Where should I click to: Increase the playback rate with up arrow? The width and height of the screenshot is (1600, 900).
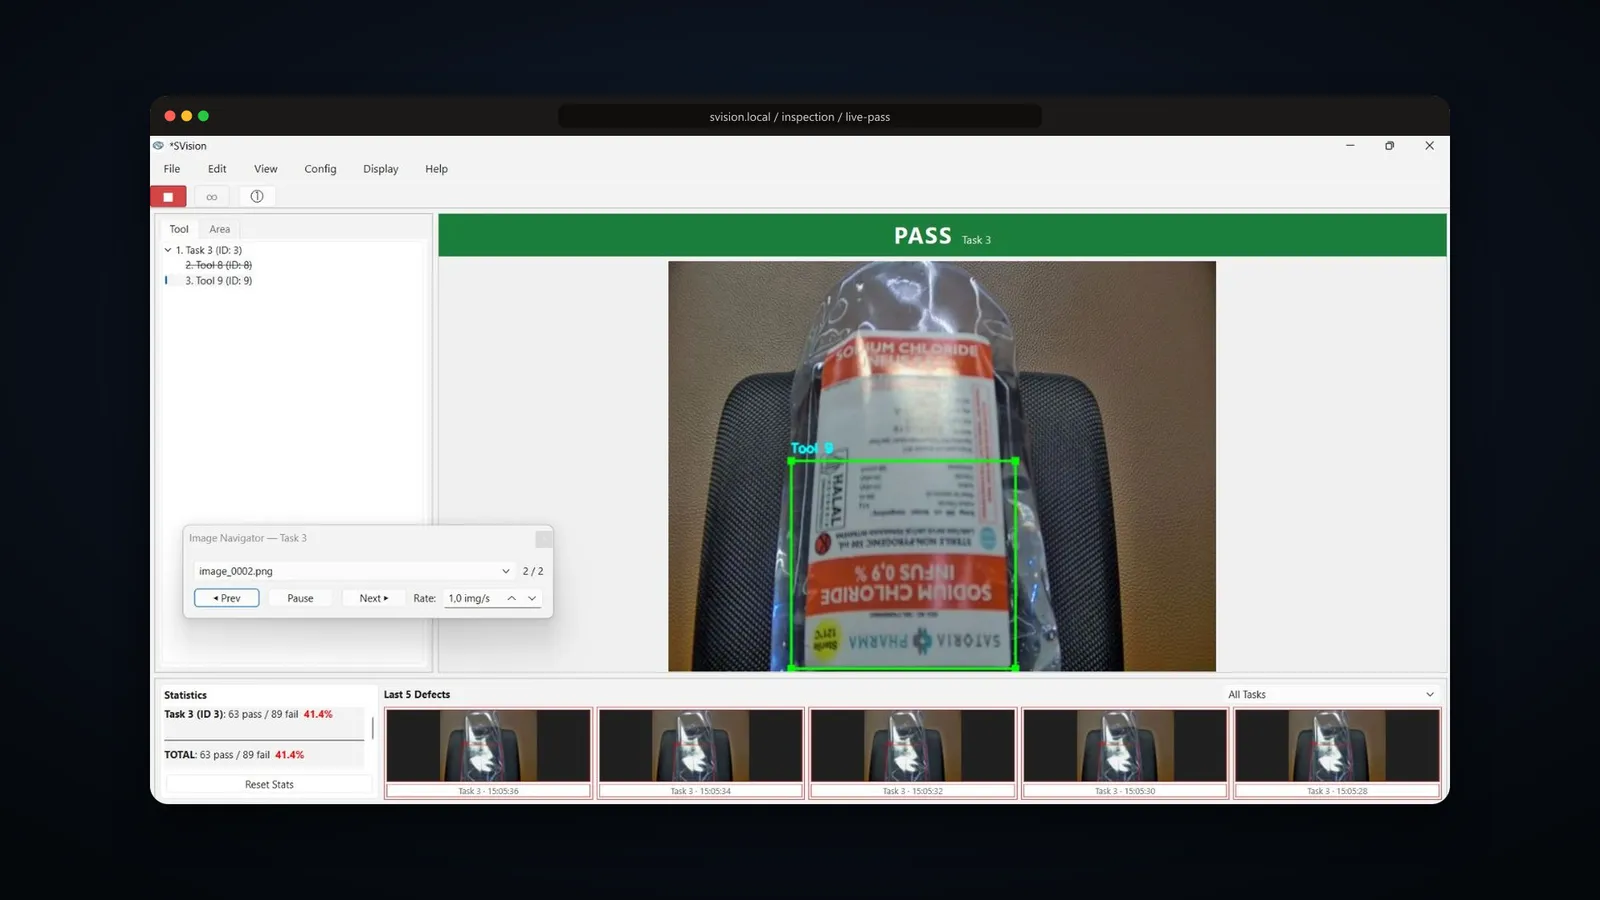pos(511,598)
